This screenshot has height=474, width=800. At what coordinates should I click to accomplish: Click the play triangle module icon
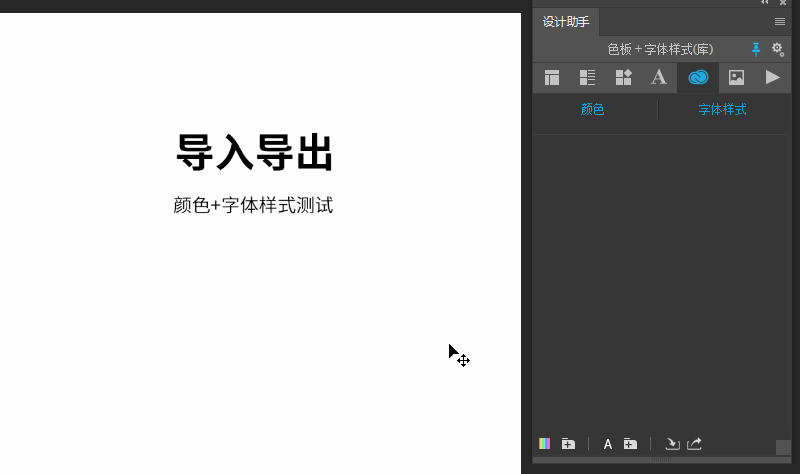tap(772, 78)
